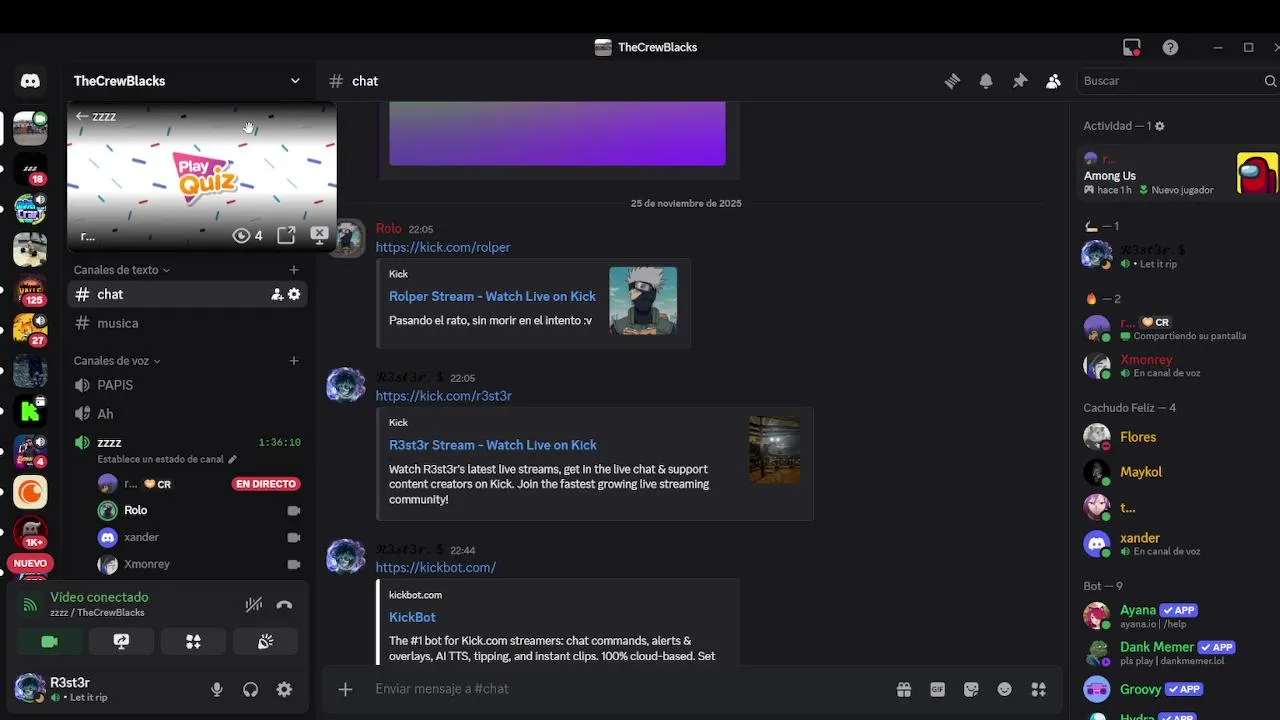Invite people to chat channel icon
This screenshot has height=720, width=1280.
click(277, 294)
